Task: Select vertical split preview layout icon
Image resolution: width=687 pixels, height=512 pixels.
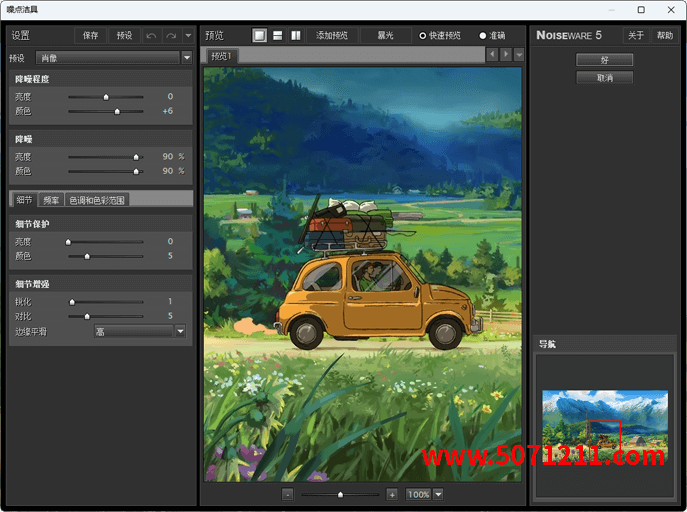Action: (x=296, y=35)
